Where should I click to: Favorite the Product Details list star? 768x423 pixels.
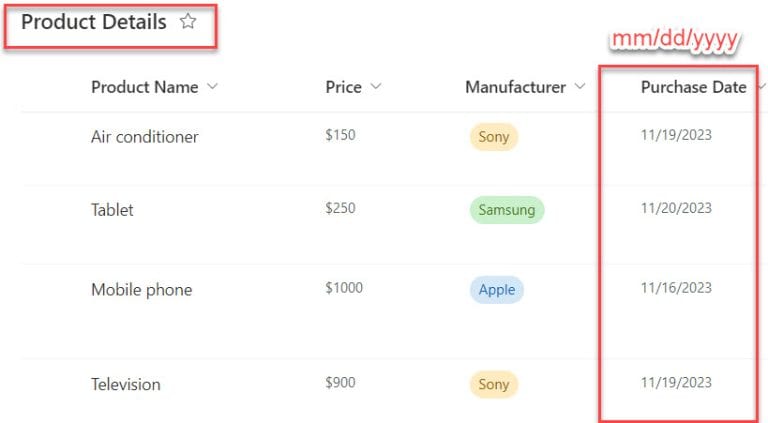187,22
